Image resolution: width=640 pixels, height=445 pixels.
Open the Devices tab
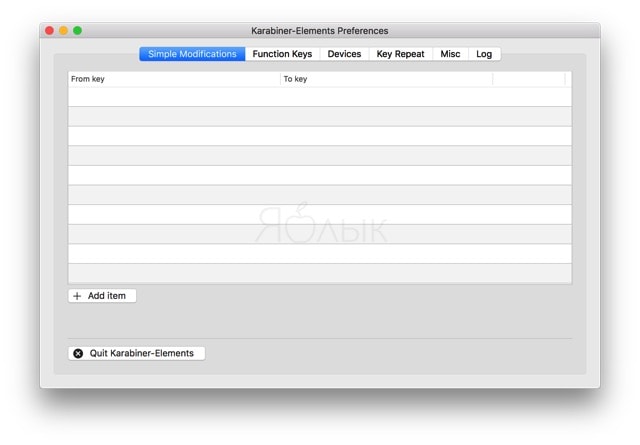(344, 54)
